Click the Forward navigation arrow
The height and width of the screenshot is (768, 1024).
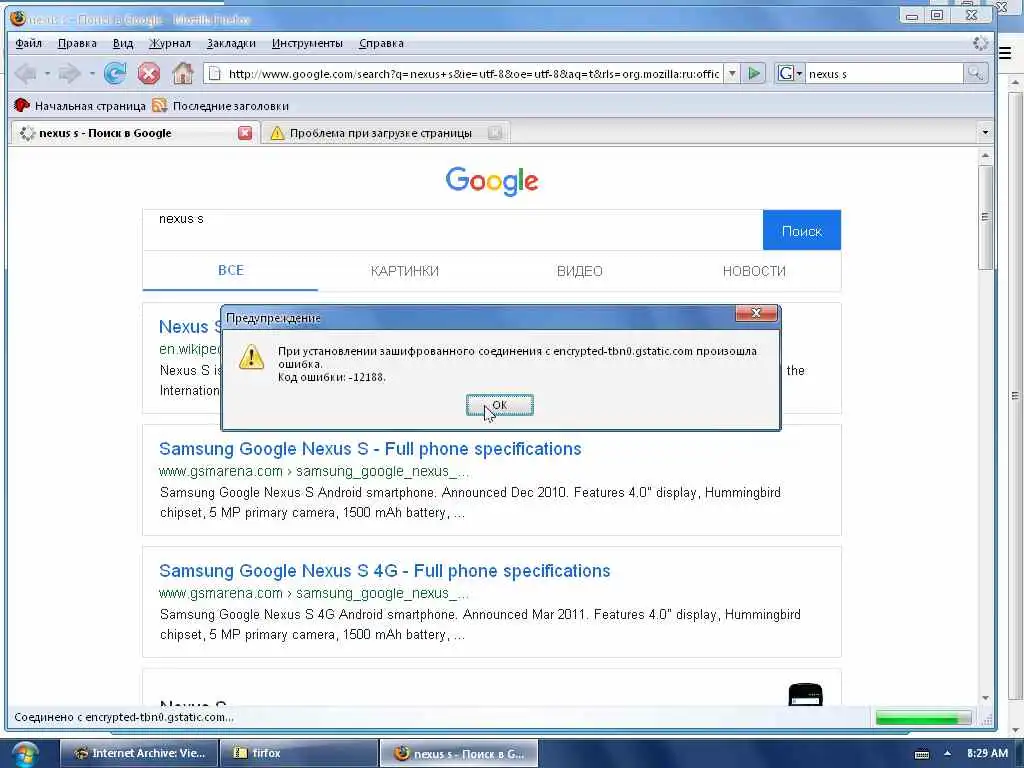click(x=69, y=73)
